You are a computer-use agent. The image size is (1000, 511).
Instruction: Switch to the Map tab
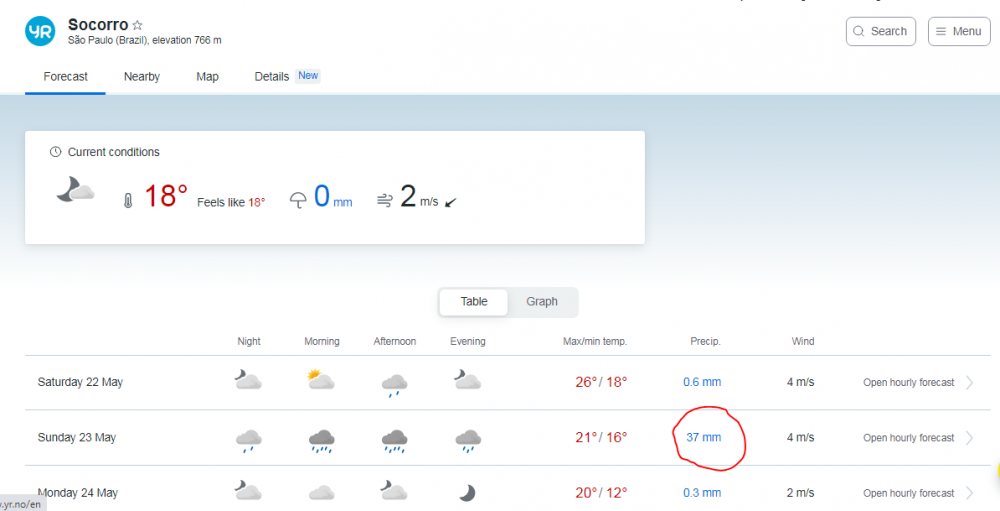(207, 76)
